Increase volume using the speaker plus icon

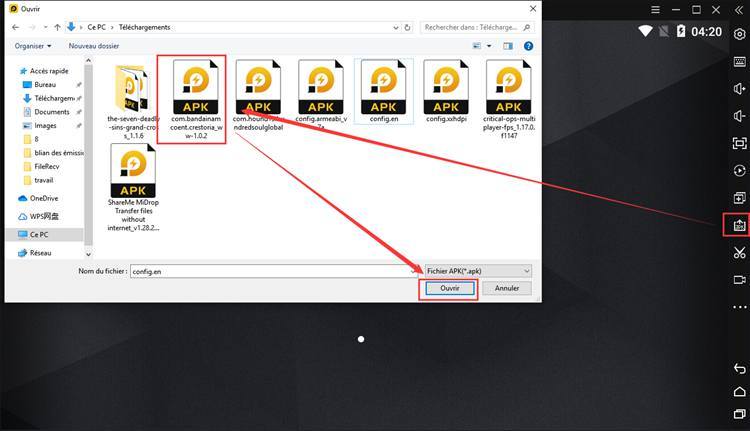(739, 88)
